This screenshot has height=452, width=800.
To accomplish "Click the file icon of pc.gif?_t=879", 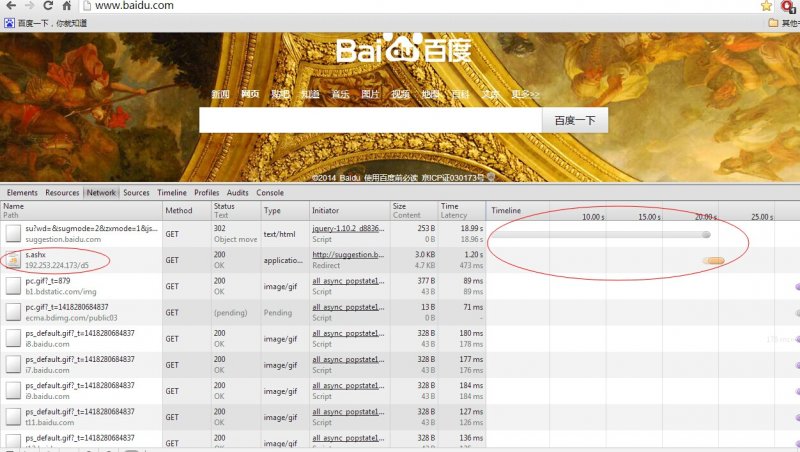I will coord(13,286).
